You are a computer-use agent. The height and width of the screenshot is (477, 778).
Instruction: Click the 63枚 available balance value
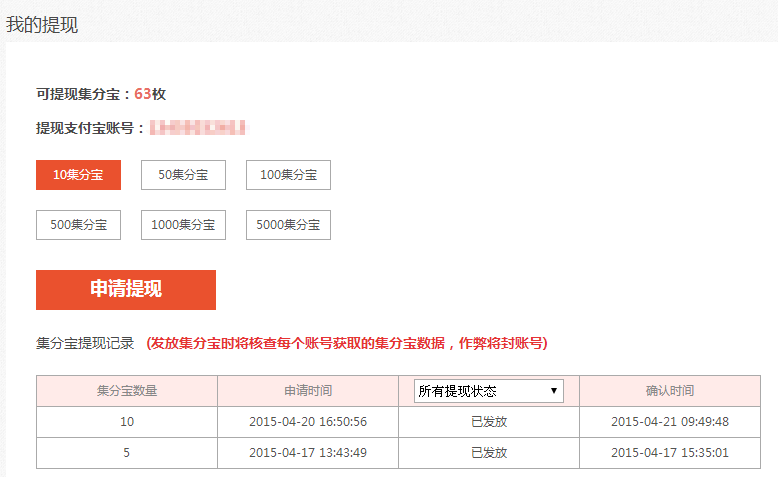150,94
